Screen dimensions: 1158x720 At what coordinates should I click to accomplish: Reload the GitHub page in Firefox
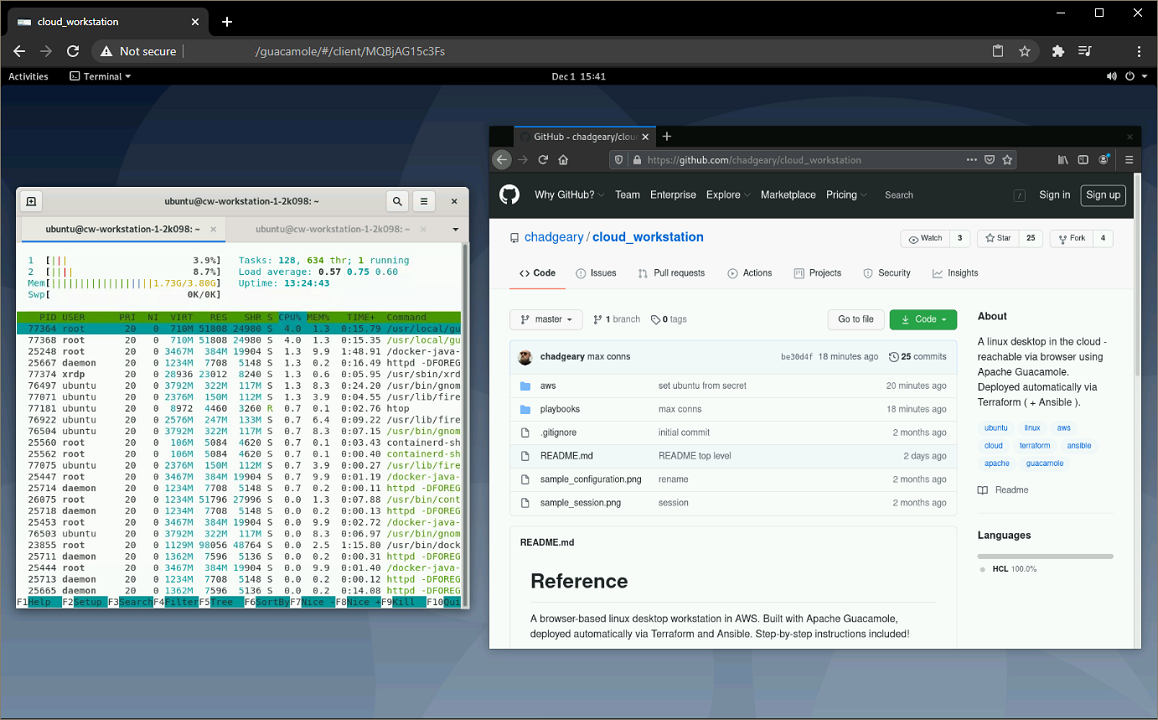click(543, 160)
